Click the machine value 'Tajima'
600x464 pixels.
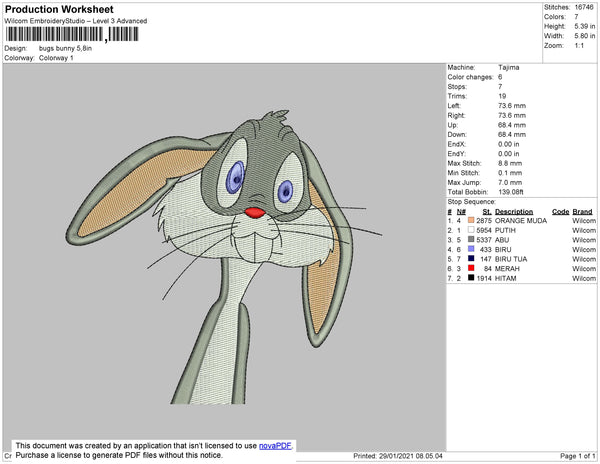pyautogui.click(x=509, y=67)
